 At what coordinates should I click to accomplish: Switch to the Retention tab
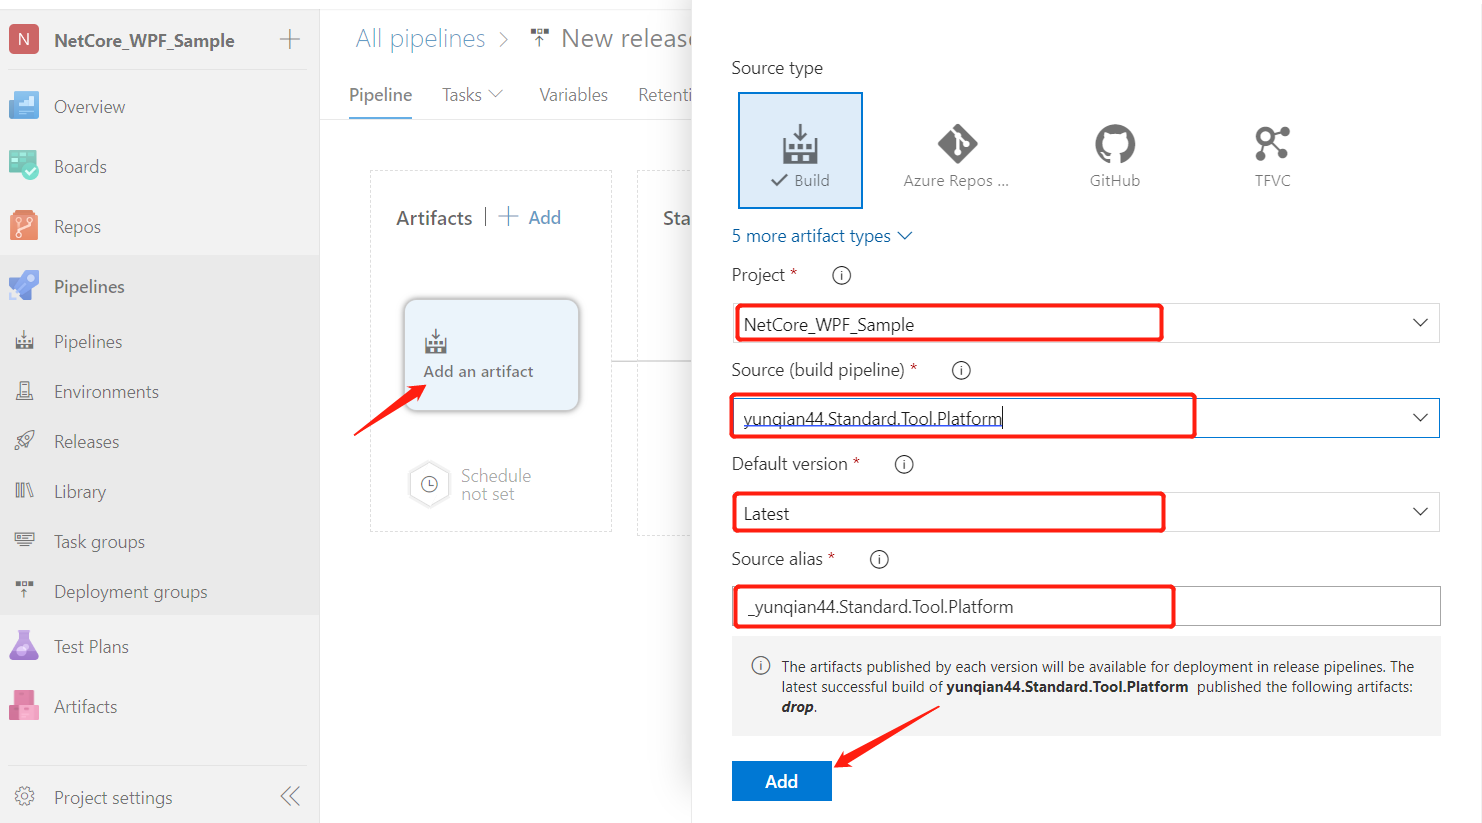coord(664,95)
